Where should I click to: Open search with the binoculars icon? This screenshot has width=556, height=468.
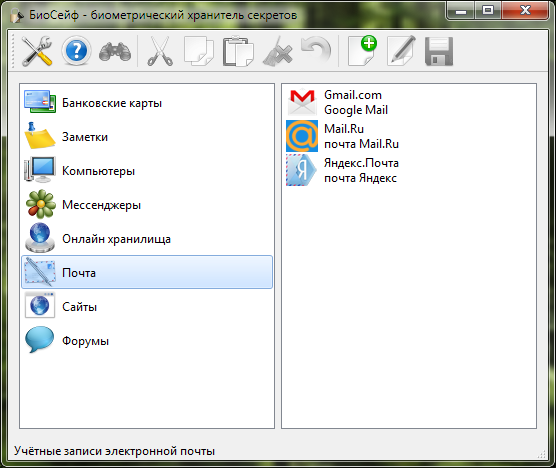click(115, 52)
